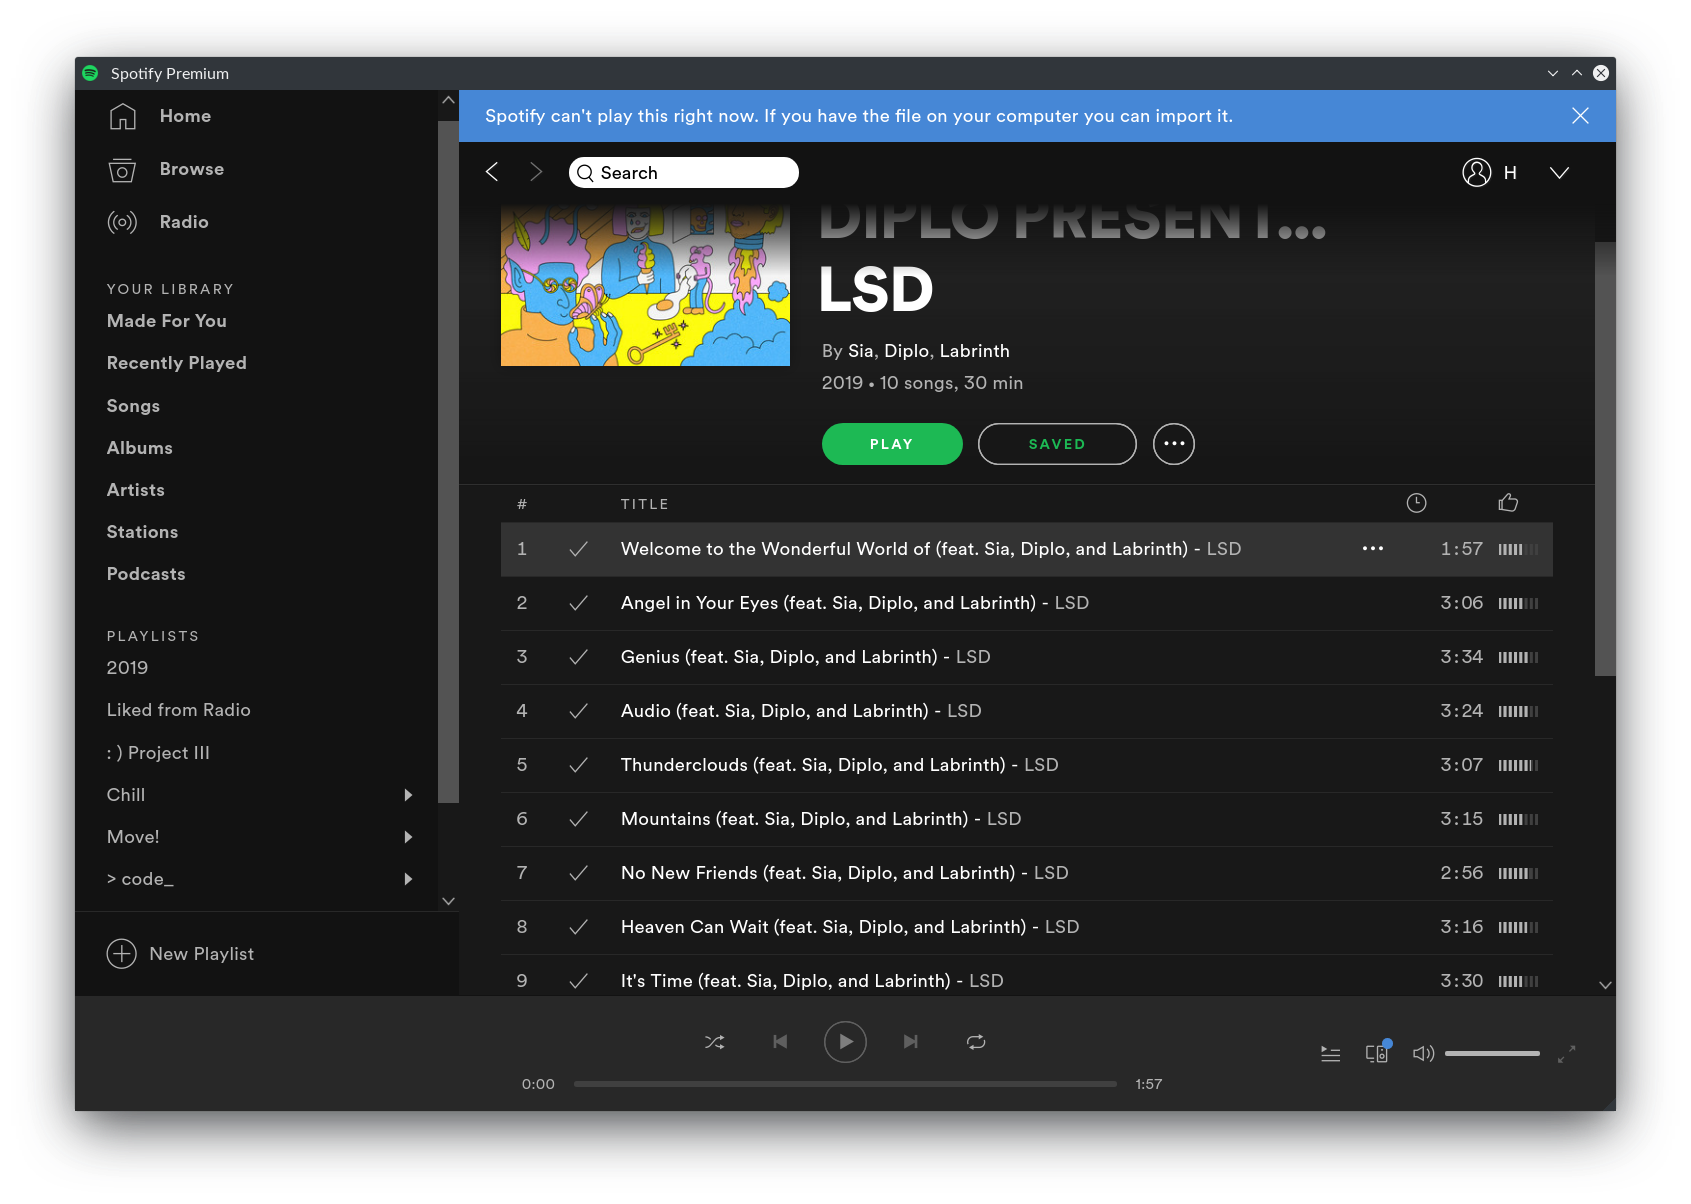Dismiss the blue playback error banner

(x=1580, y=116)
